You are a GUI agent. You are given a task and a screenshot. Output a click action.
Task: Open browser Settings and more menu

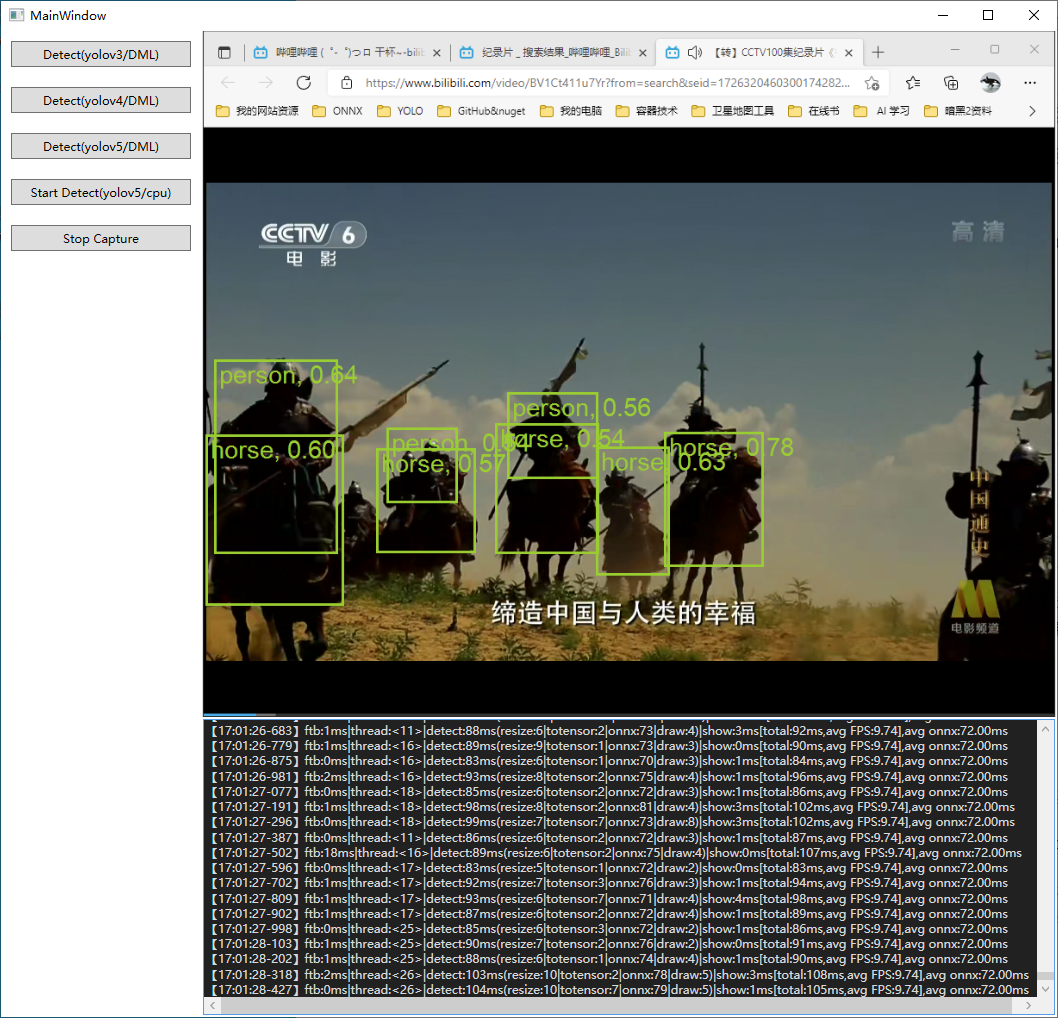1031,83
